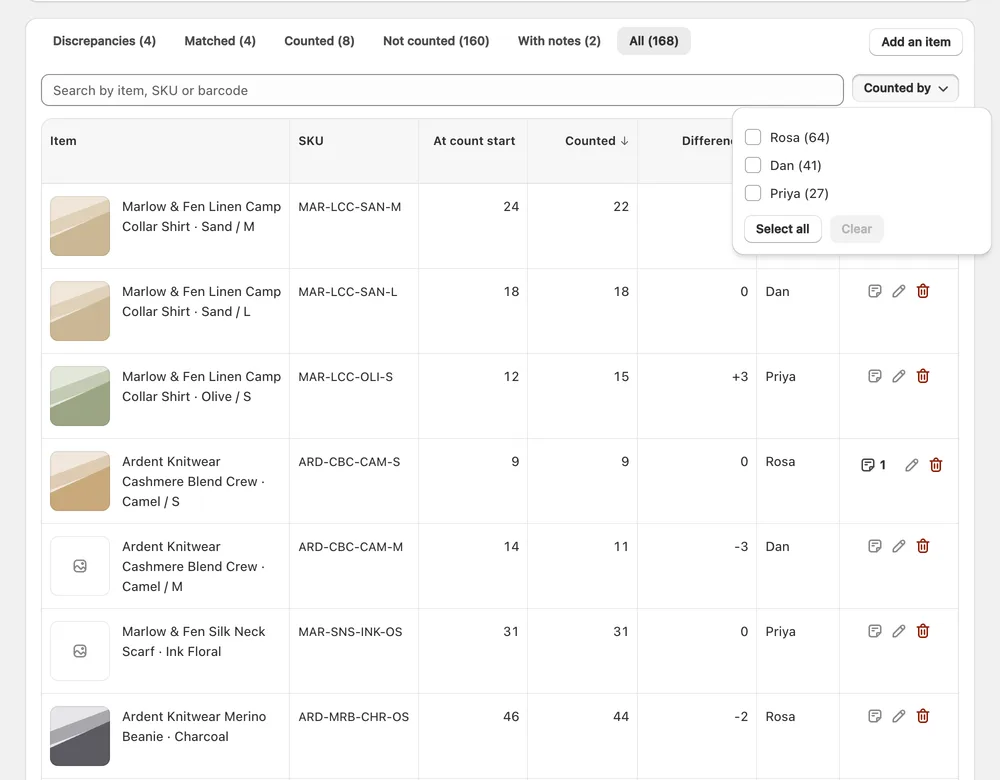This screenshot has width=1000, height=780.
Task: Edit the Olive / S shirt count with pencil icon
Action: [x=899, y=376]
